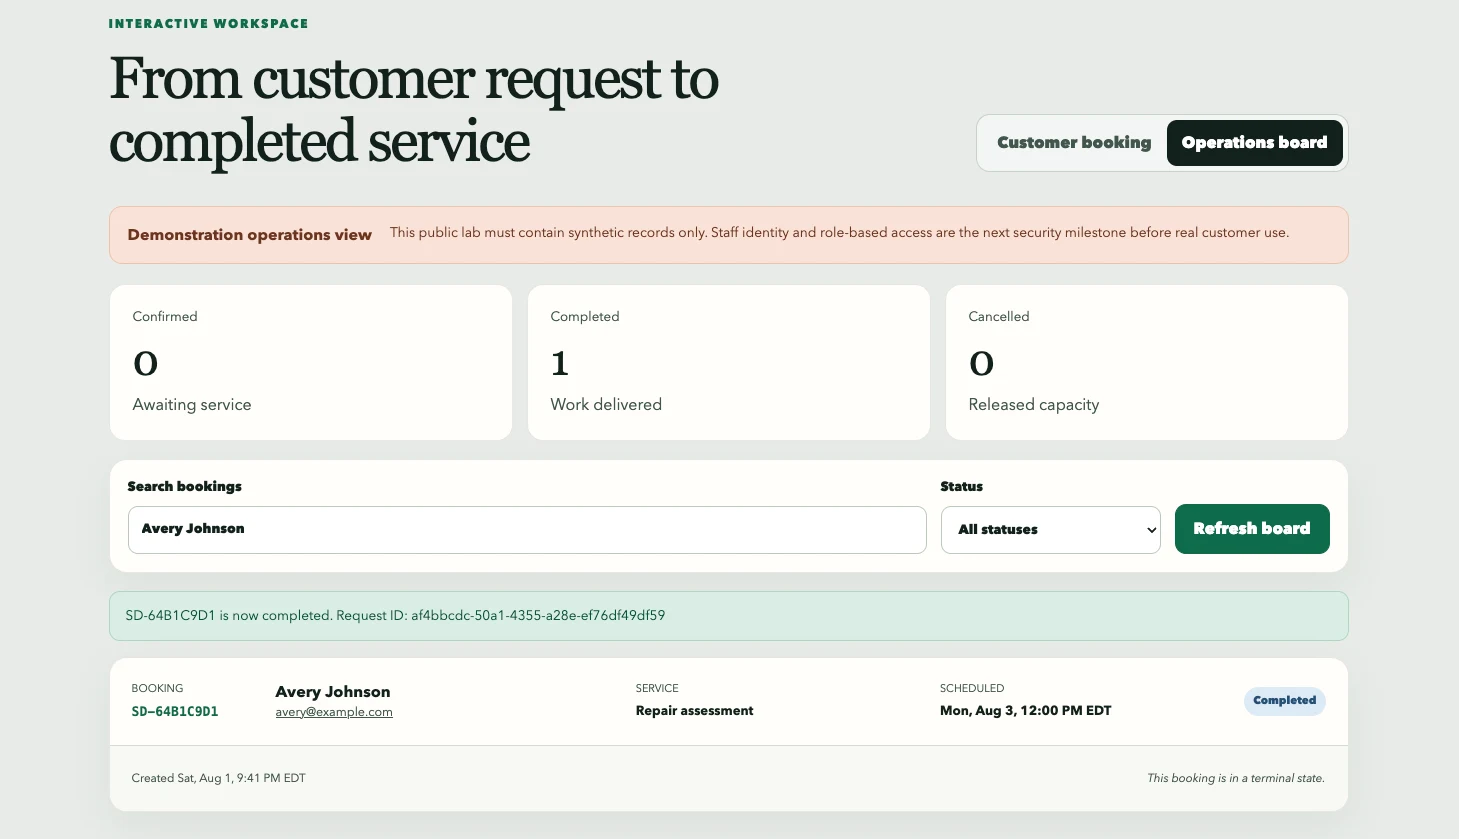The image size is (1459, 839).
Task: Switch to the Customer booking tab
Action: [x=1074, y=143]
